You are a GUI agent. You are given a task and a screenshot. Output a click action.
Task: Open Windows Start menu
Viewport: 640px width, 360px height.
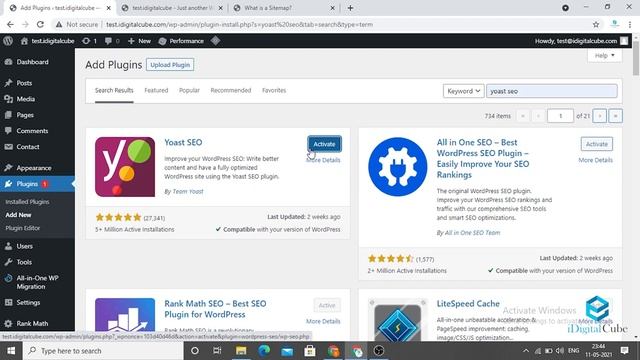pyautogui.click(x=11, y=351)
